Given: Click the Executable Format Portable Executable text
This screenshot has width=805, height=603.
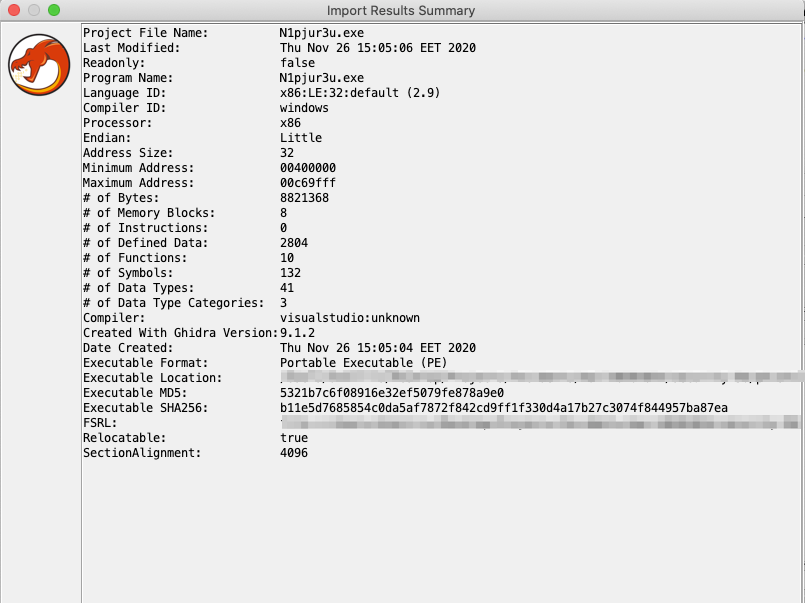Looking at the screenshot, I should click(x=363, y=363).
